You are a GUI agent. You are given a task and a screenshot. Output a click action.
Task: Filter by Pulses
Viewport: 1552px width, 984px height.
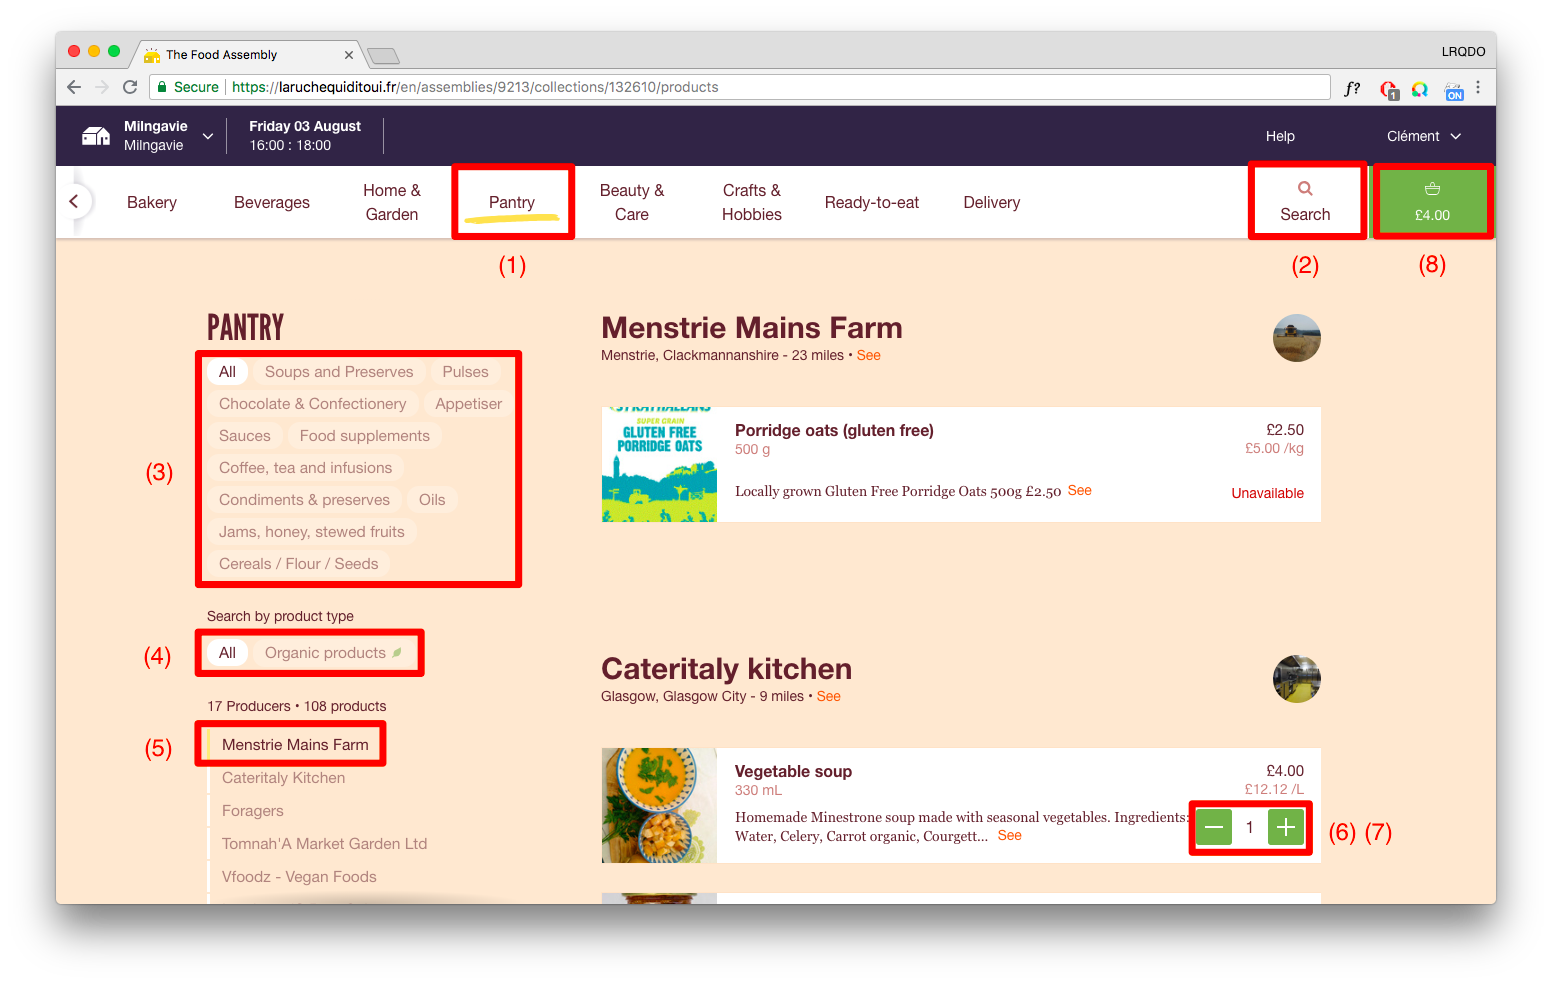tap(466, 372)
